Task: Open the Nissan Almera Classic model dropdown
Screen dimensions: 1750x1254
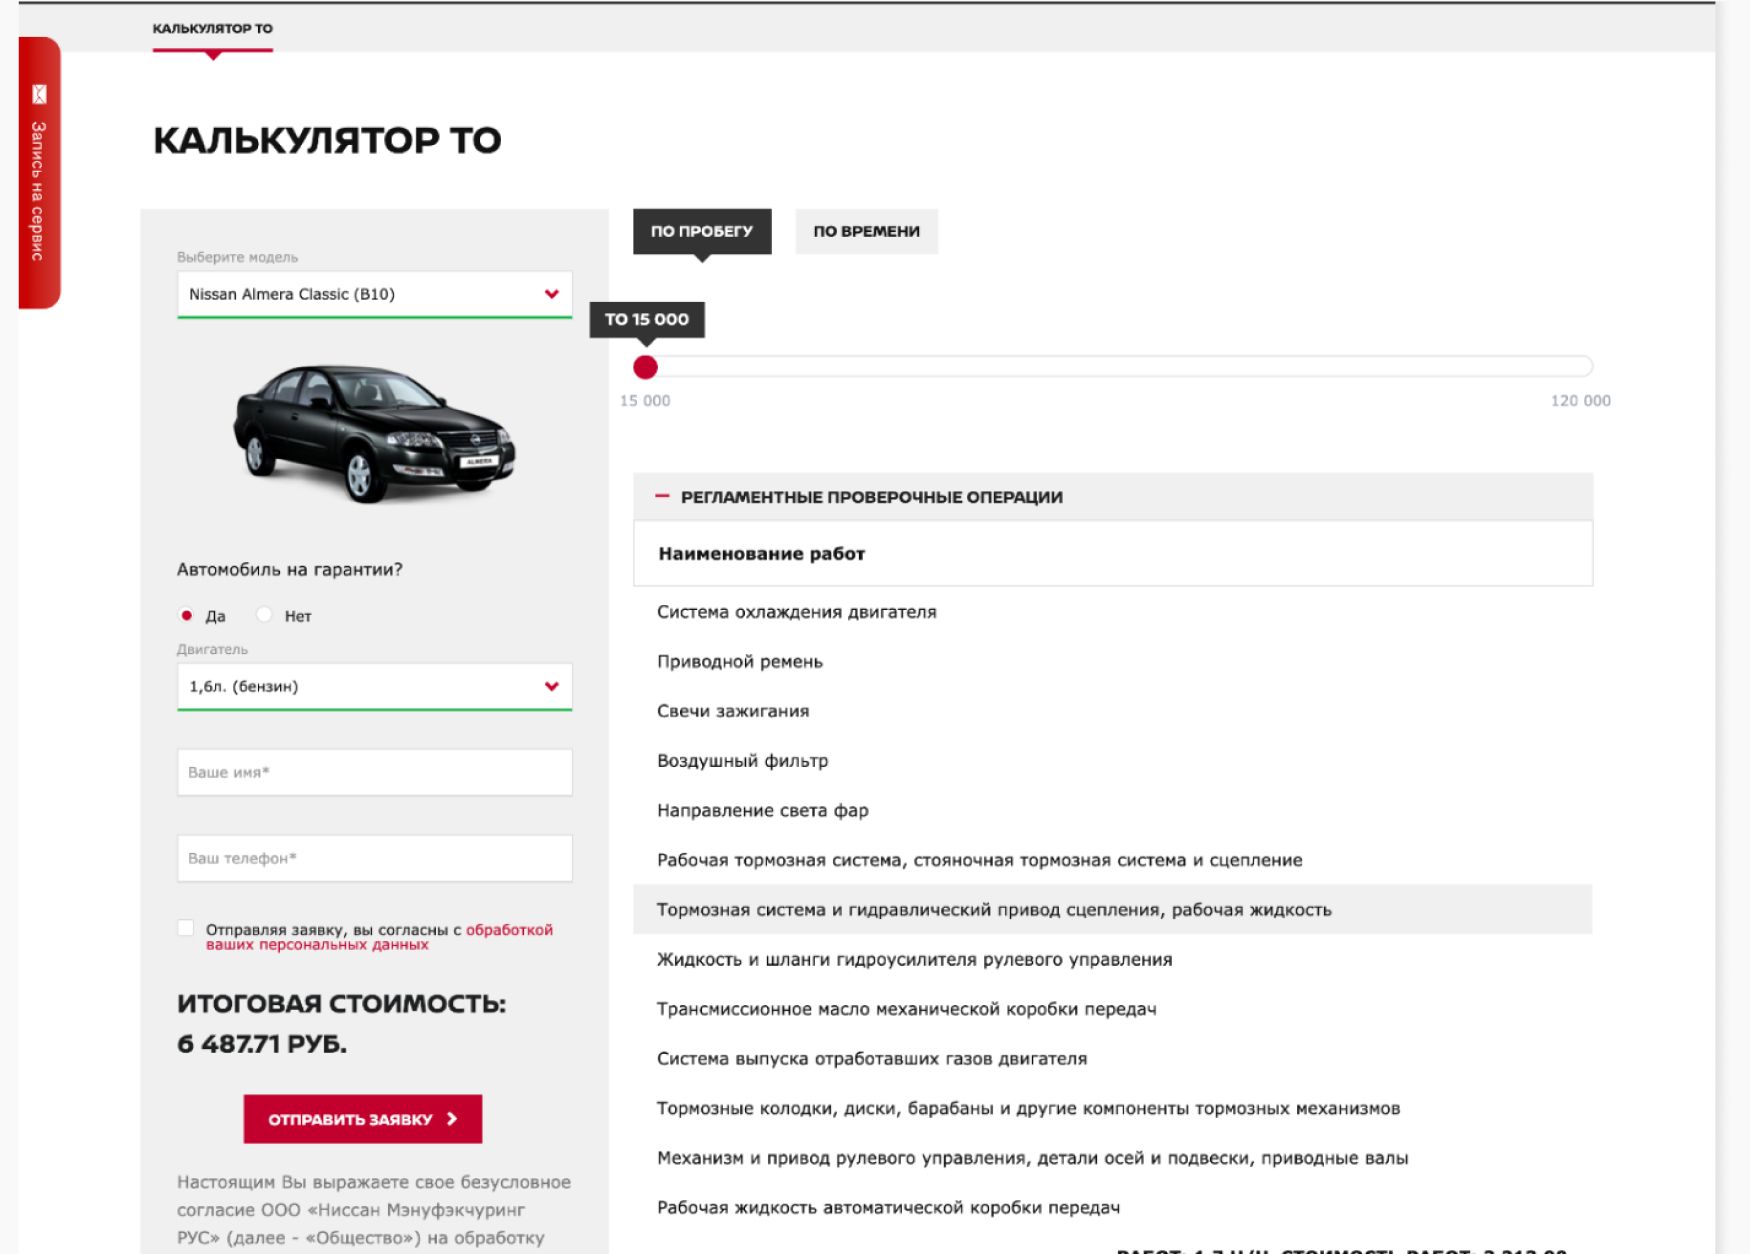Action: (360, 294)
